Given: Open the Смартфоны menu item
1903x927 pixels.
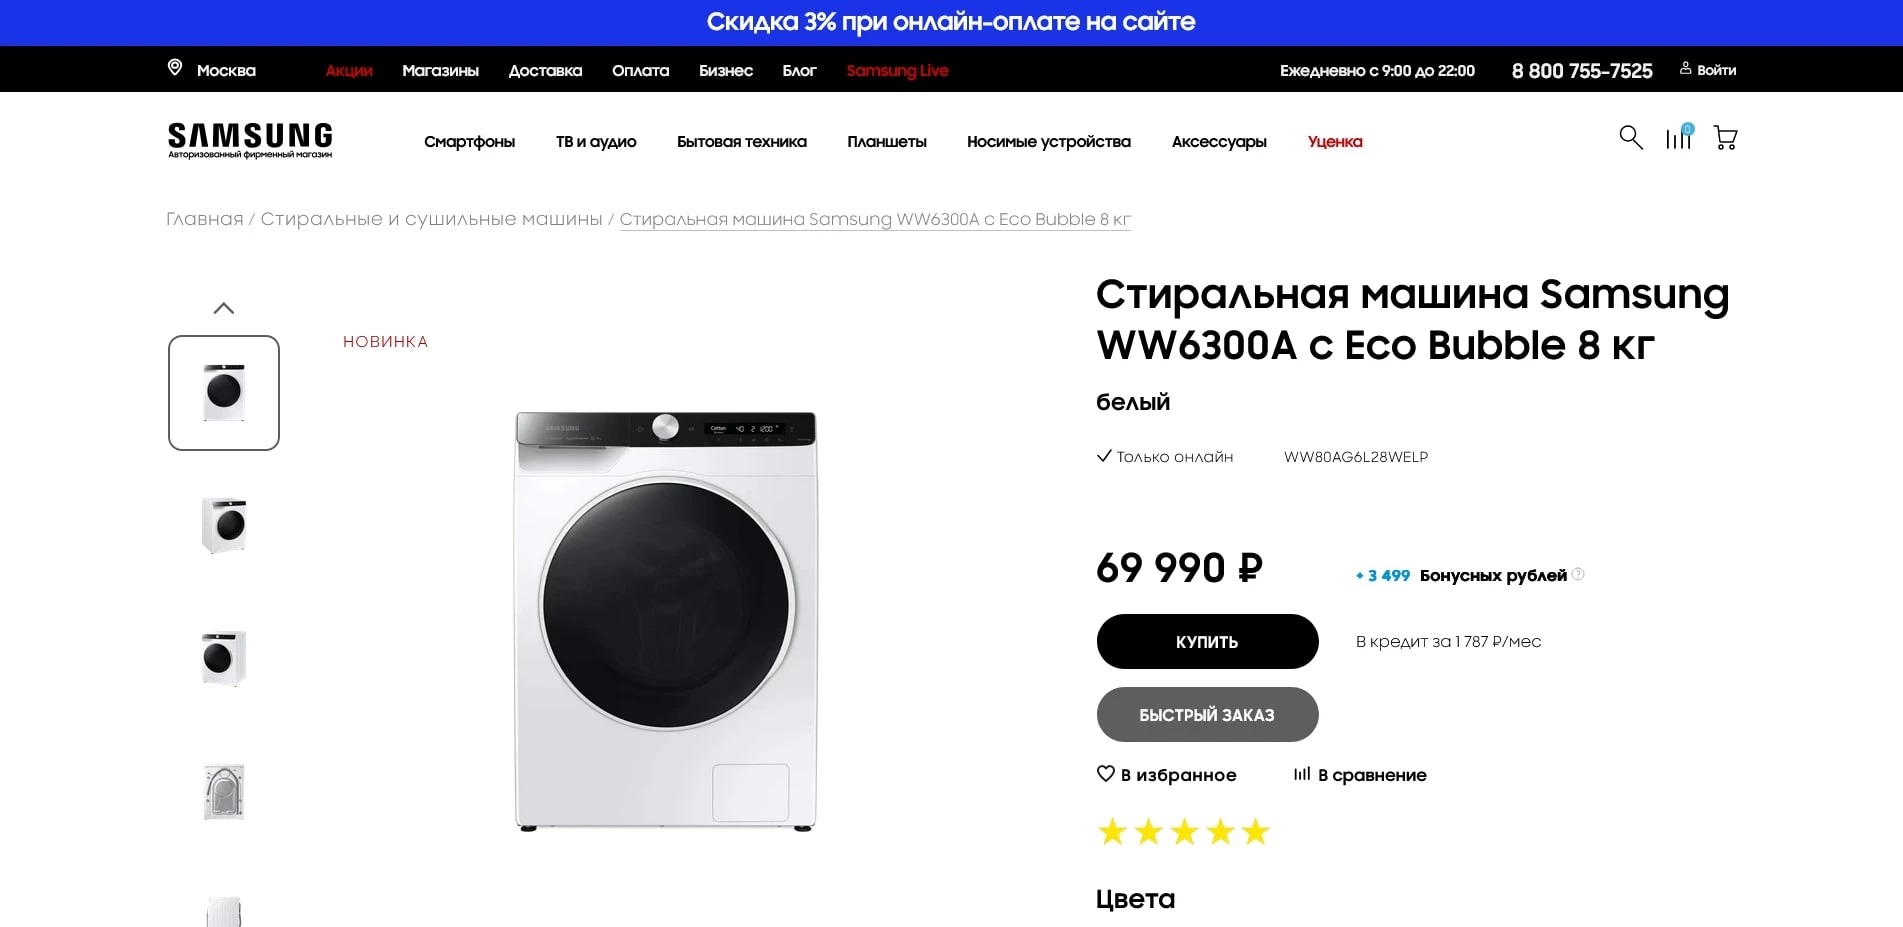Looking at the screenshot, I should 470,141.
